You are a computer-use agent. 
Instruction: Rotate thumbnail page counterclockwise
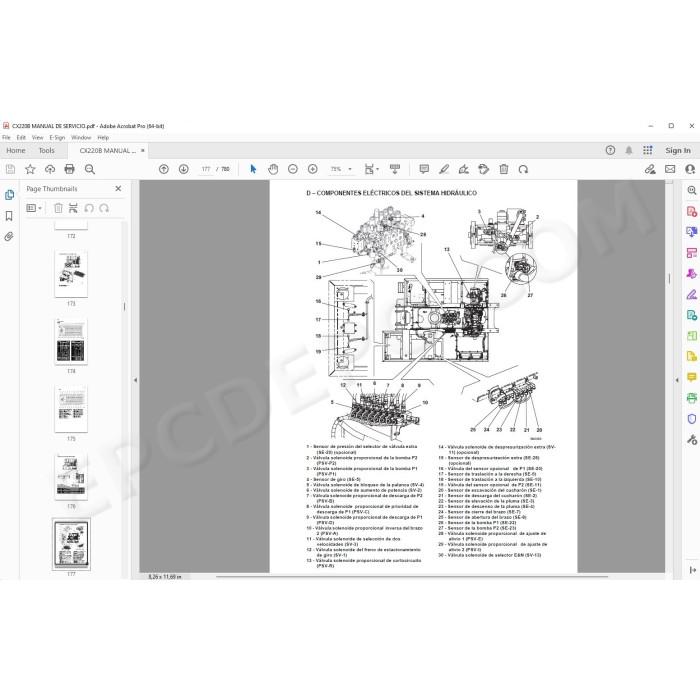pos(89,208)
